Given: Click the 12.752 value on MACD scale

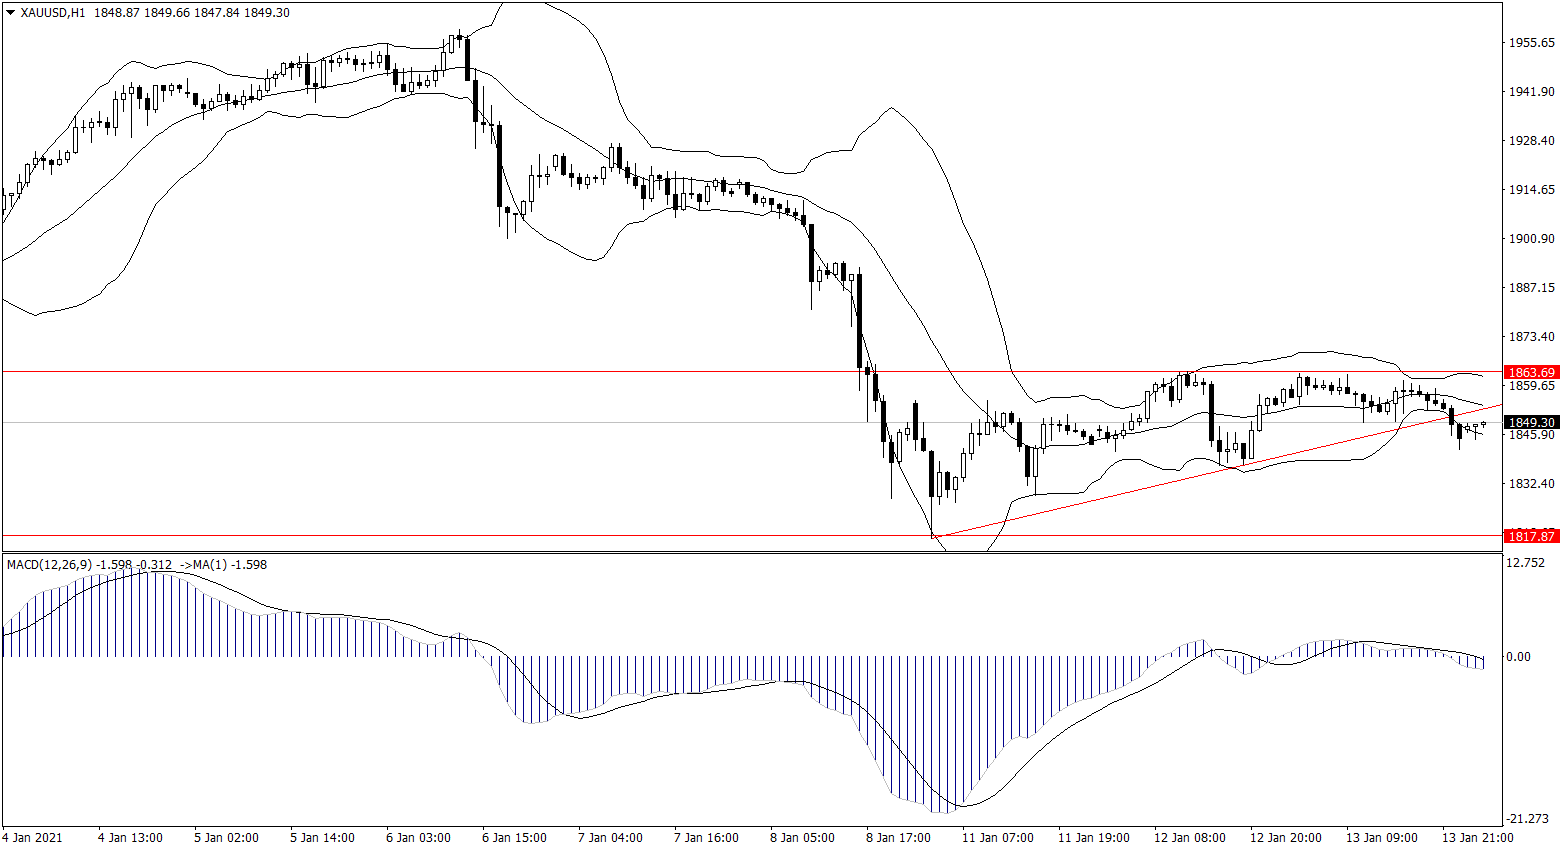Looking at the screenshot, I should (x=1524, y=563).
